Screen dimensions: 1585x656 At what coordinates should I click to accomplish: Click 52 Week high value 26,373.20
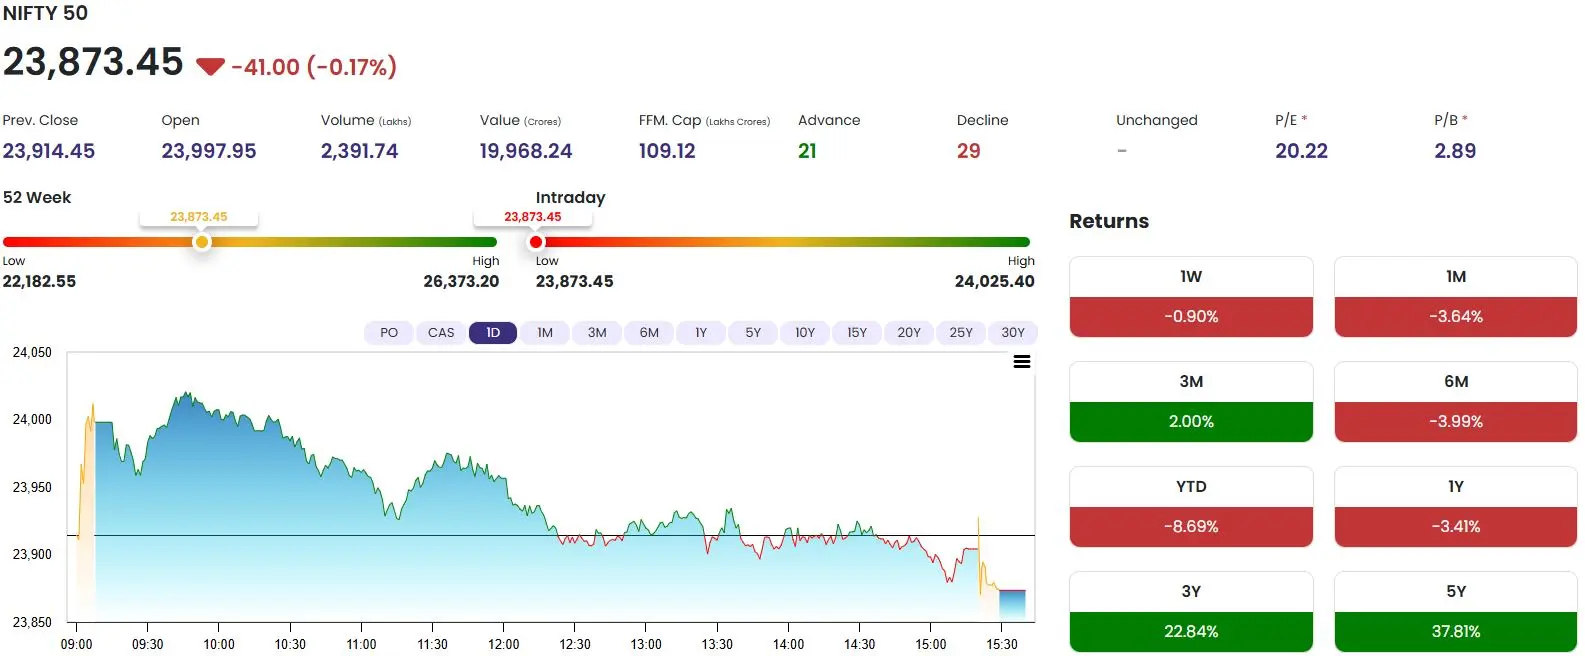tap(461, 282)
